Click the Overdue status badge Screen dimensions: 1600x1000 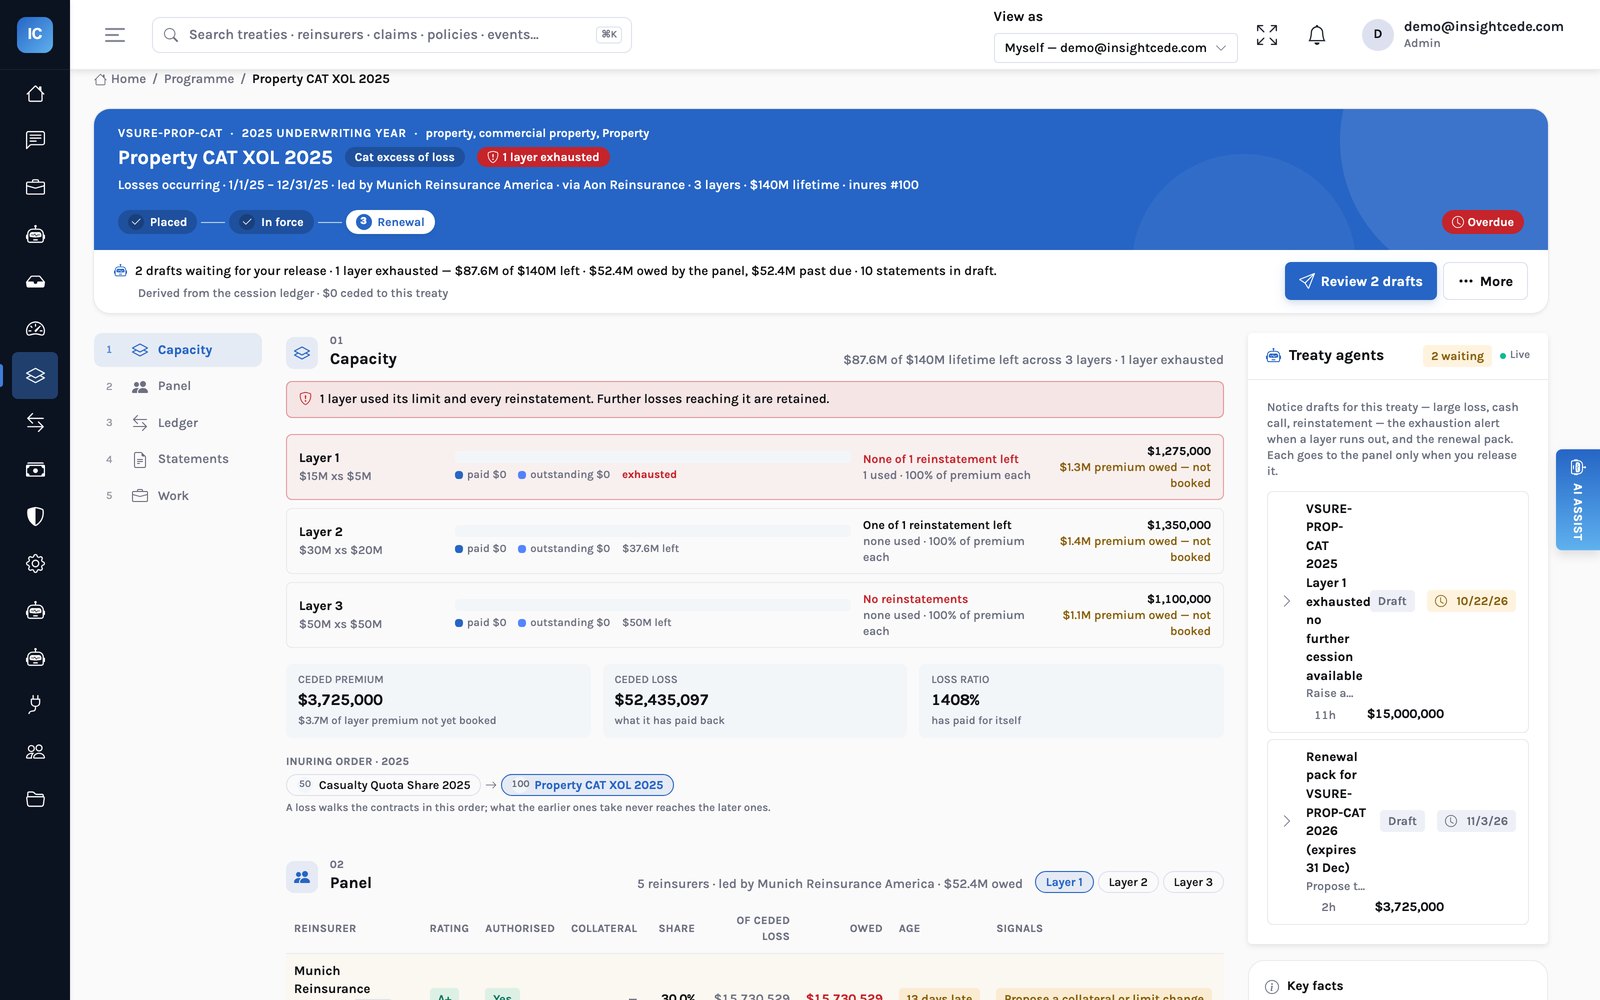pyautogui.click(x=1482, y=222)
